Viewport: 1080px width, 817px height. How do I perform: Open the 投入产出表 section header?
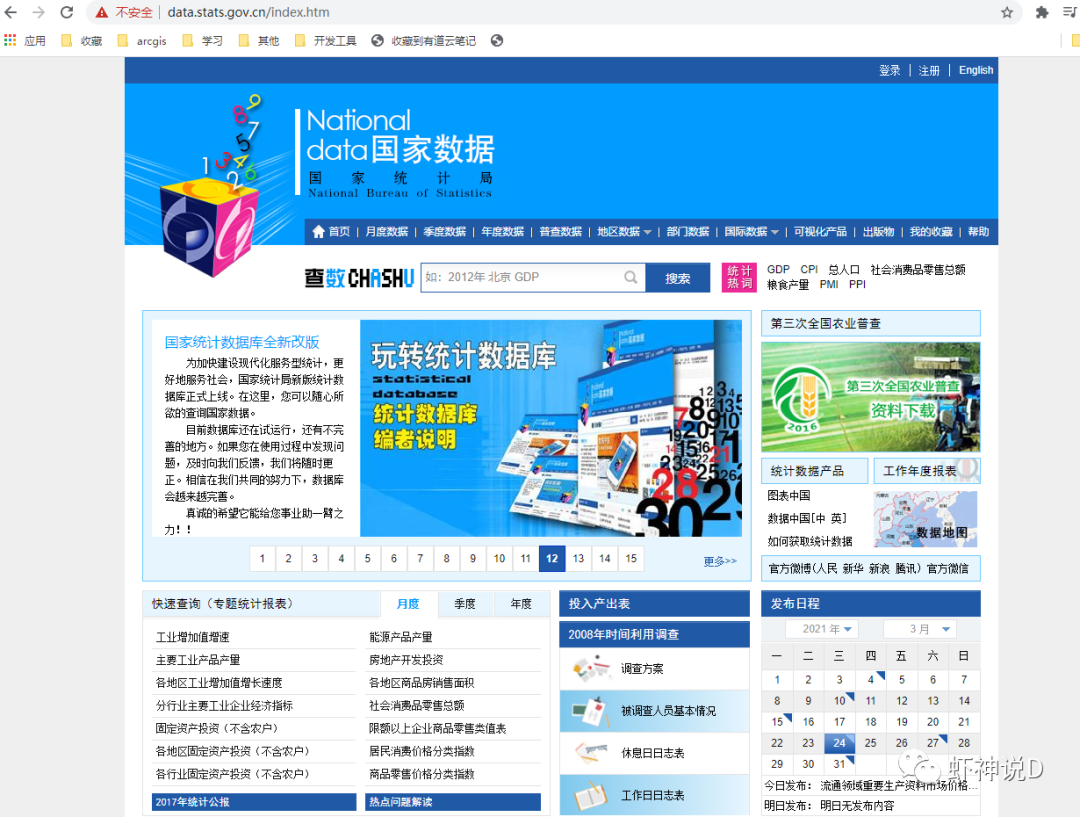(x=654, y=604)
